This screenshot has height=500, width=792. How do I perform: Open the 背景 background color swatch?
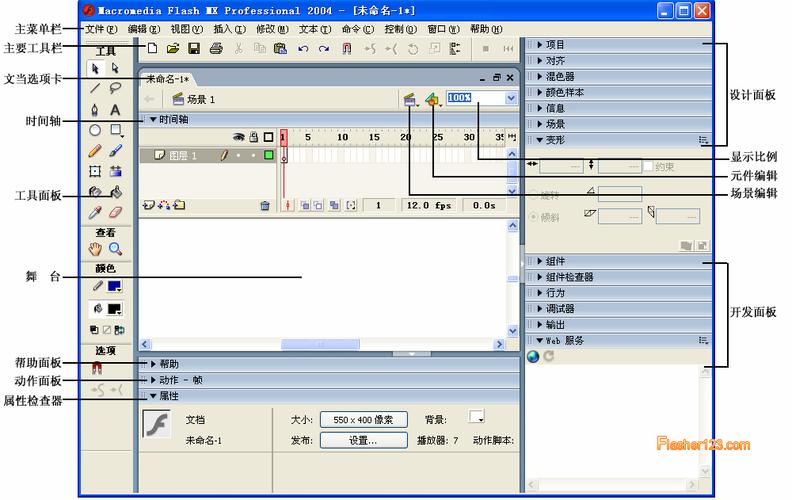point(477,417)
